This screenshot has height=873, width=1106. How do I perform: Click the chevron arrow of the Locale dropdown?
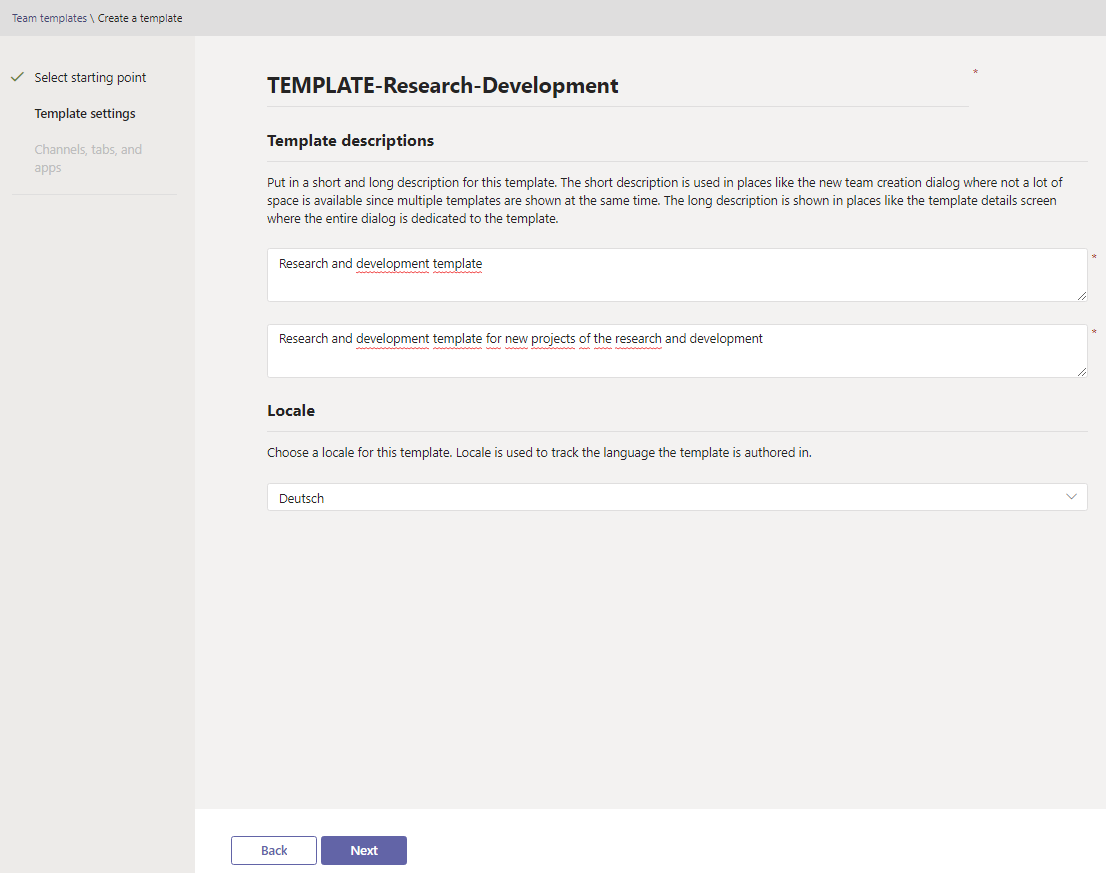1072,497
